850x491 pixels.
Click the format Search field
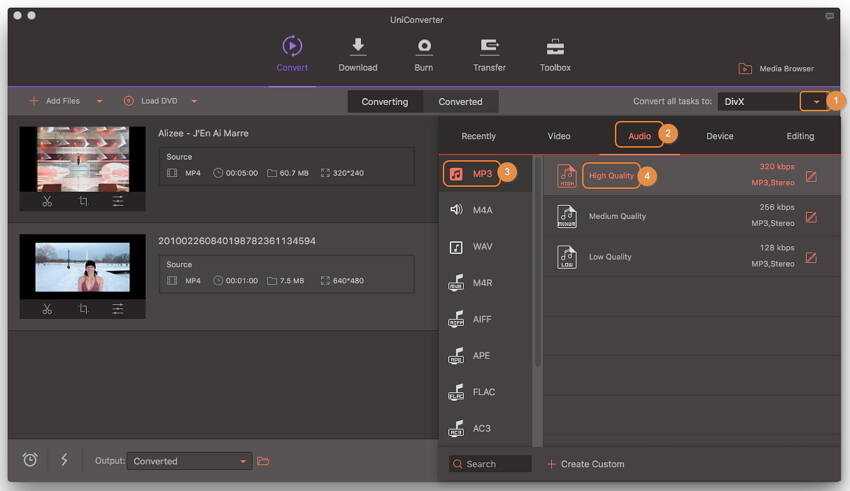click(x=490, y=464)
